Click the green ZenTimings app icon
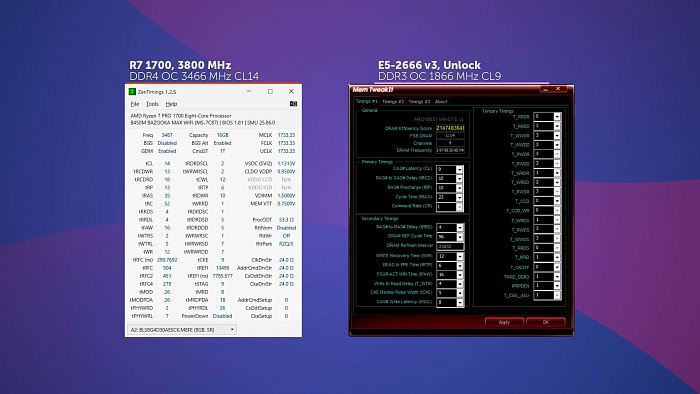The width and height of the screenshot is (700, 394). coord(132,91)
